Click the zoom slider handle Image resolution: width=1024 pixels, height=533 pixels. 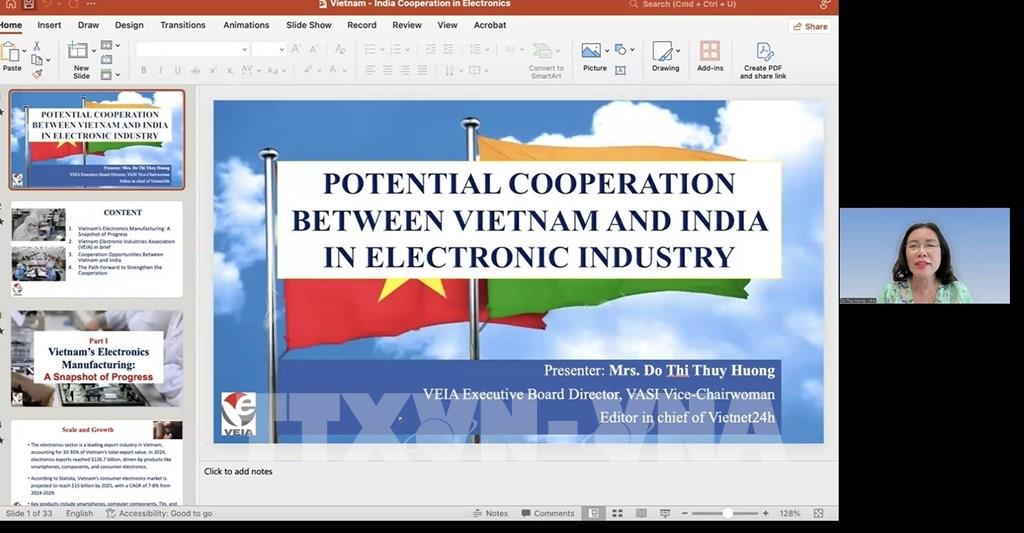click(728, 513)
